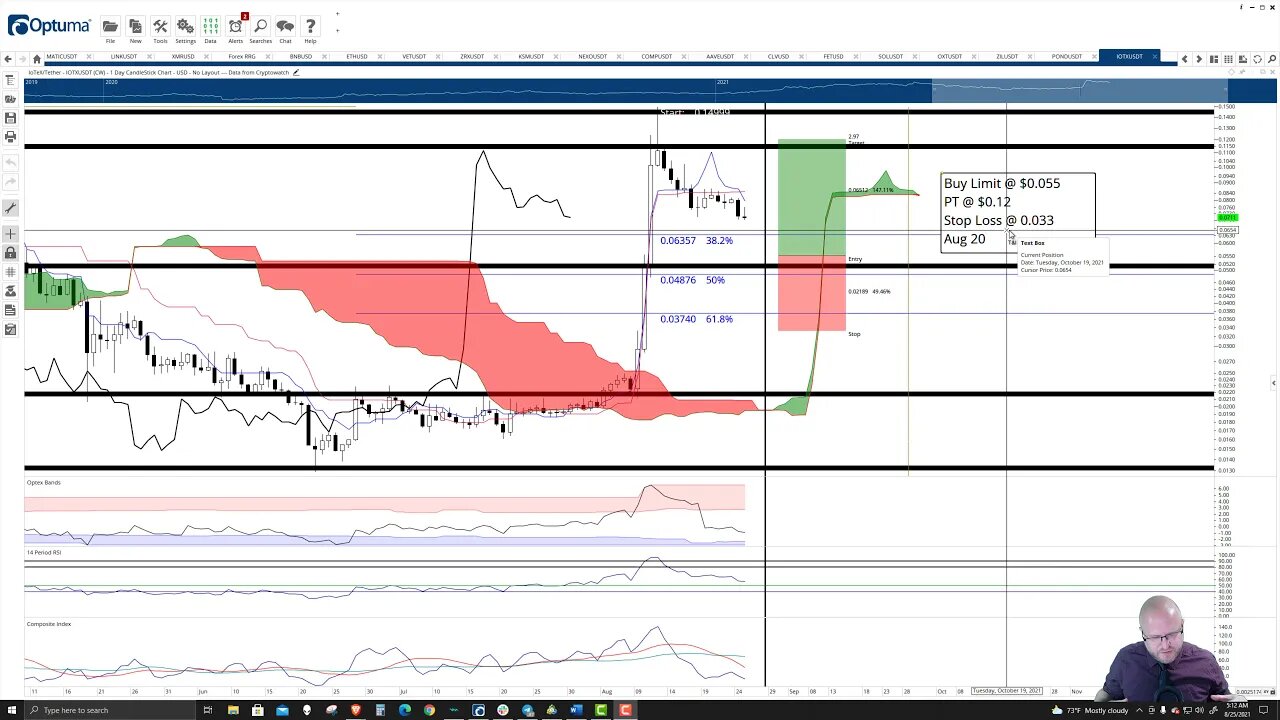The image size is (1280, 720).
Task: Open the Tools icon
Action: [160, 27]
